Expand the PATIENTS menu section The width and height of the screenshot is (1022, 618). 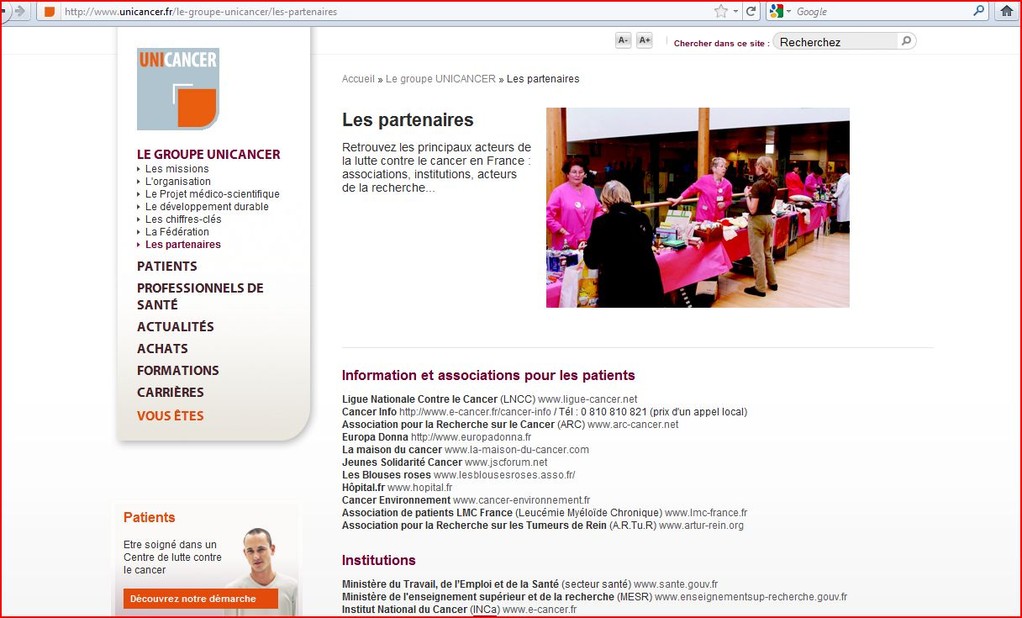167,266
